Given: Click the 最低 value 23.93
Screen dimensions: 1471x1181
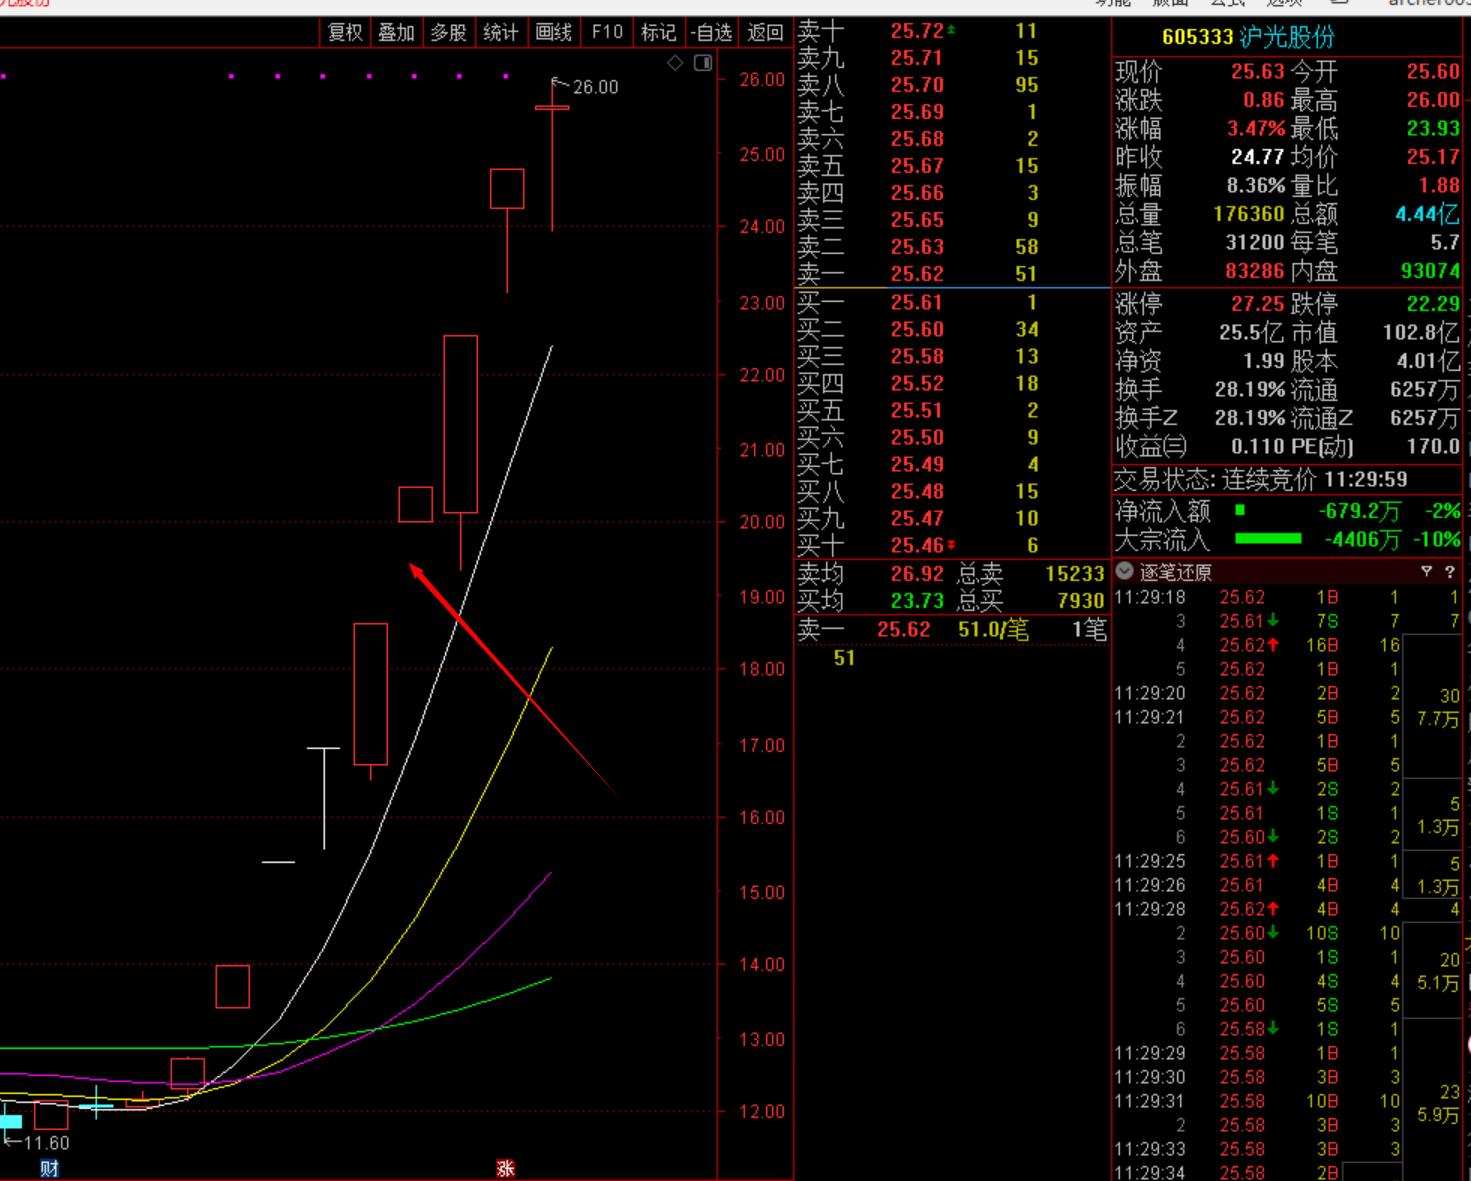Looking at the screenshot, I should point(1433,128).
